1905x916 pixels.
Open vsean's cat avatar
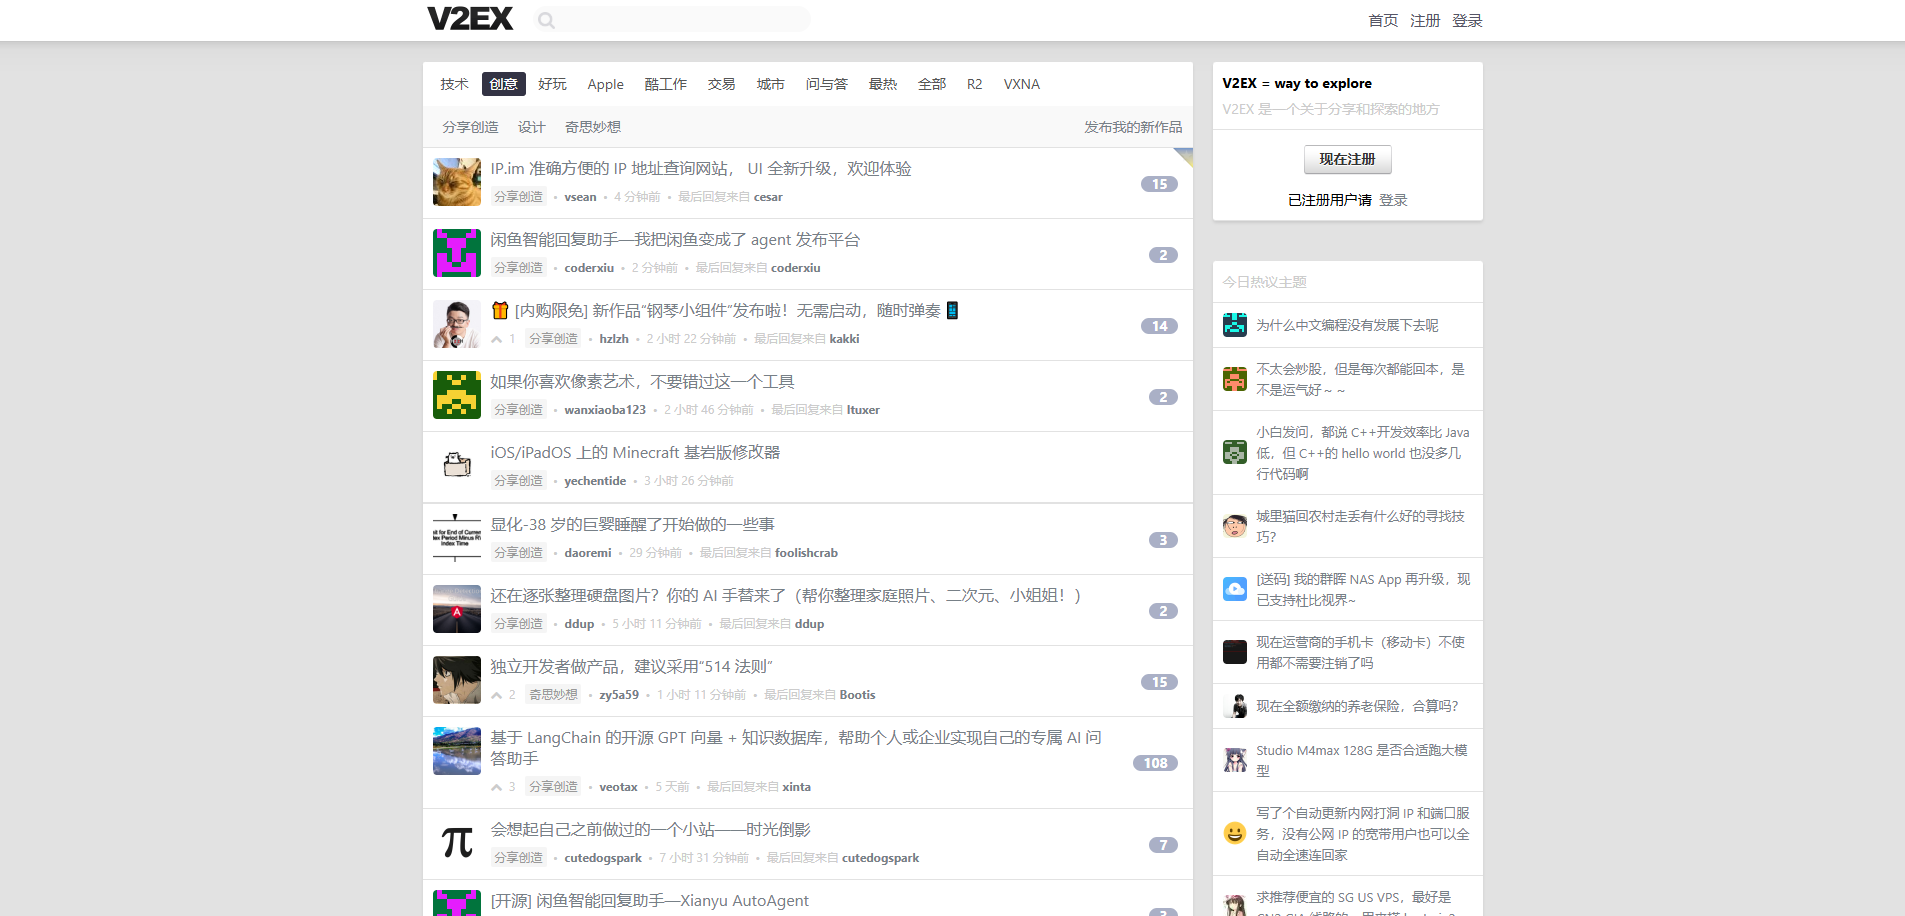456,182
